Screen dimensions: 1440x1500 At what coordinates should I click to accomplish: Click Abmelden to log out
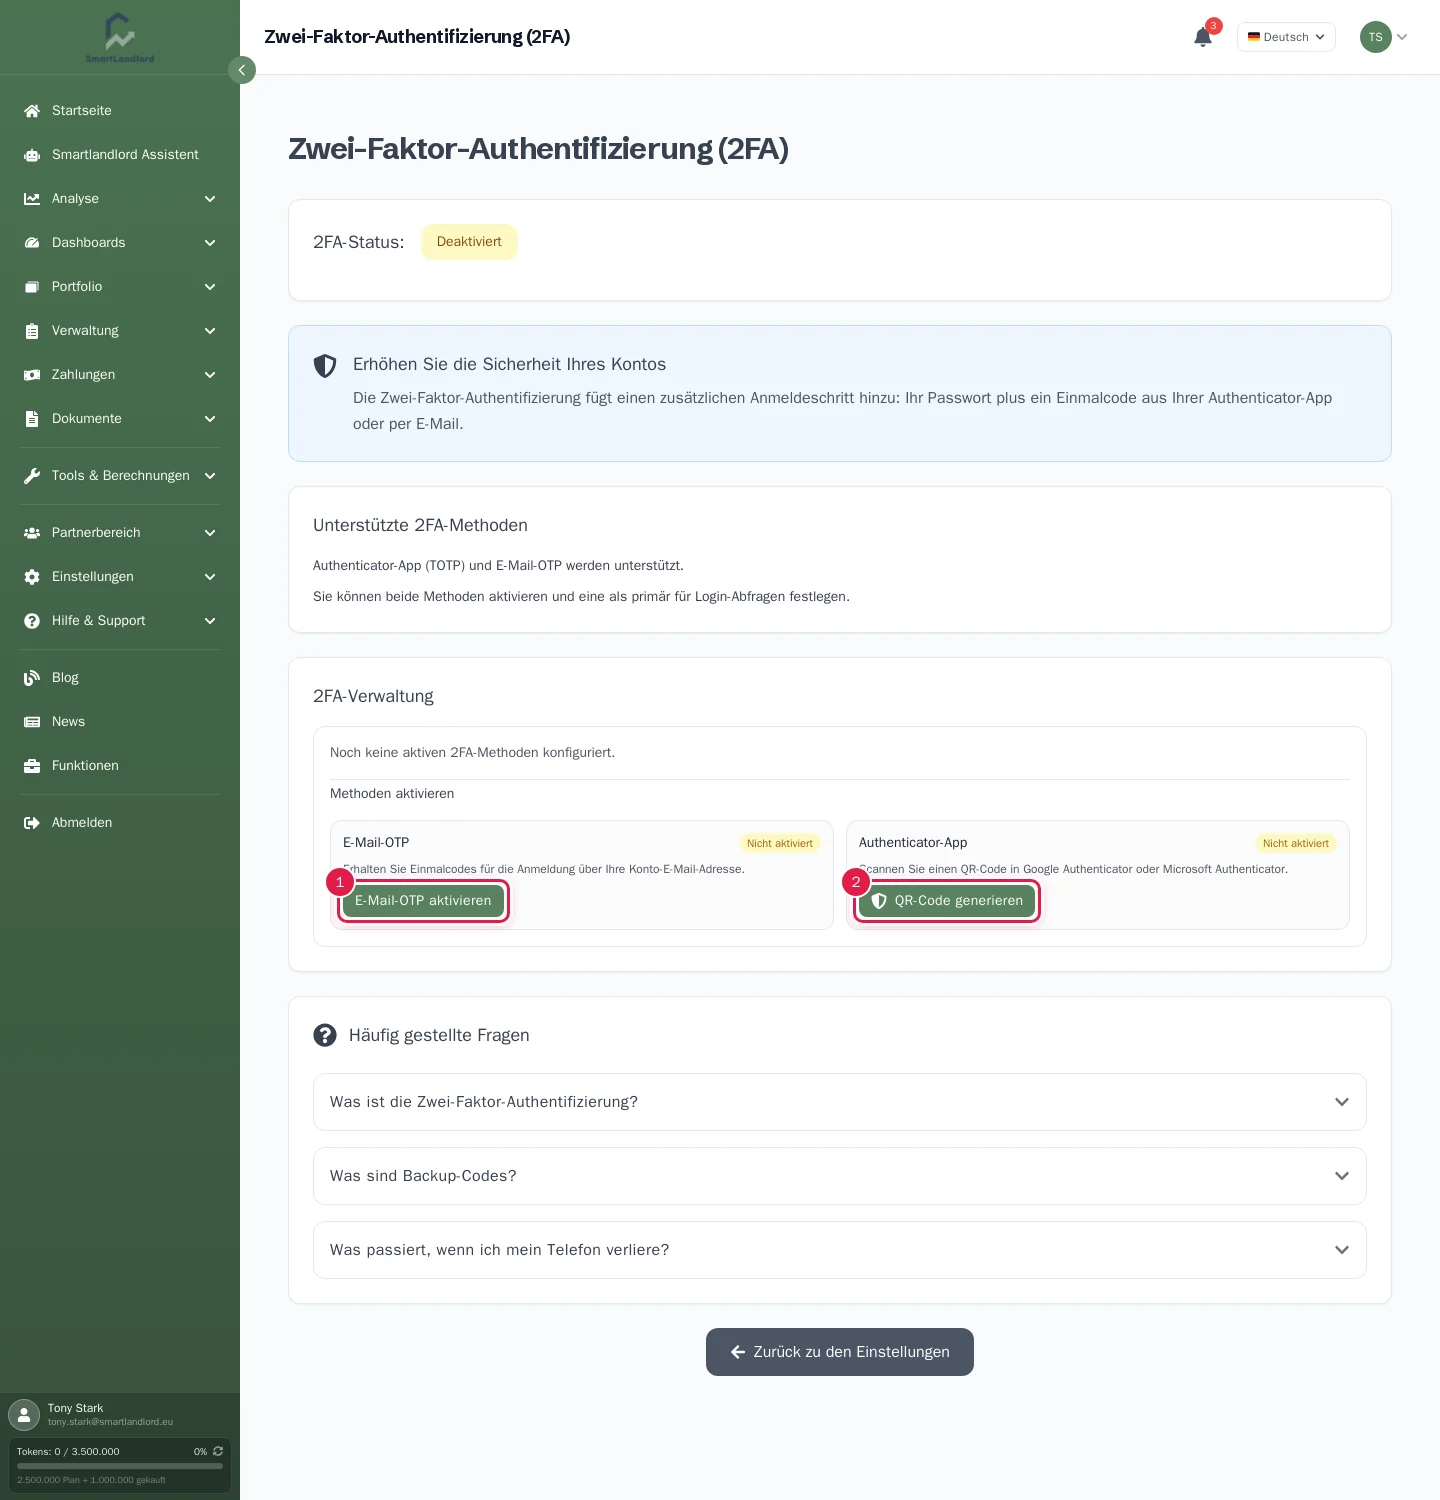point(120,823)
